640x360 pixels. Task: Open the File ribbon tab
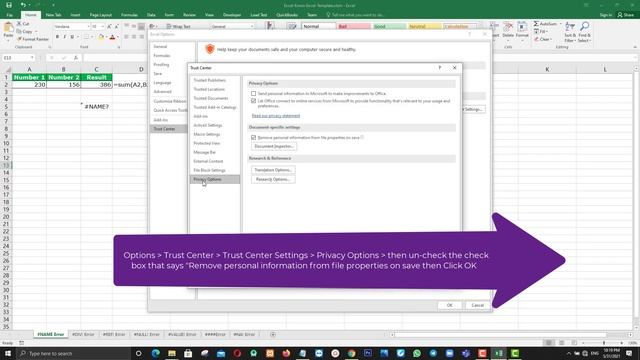[x=9, y=15]
